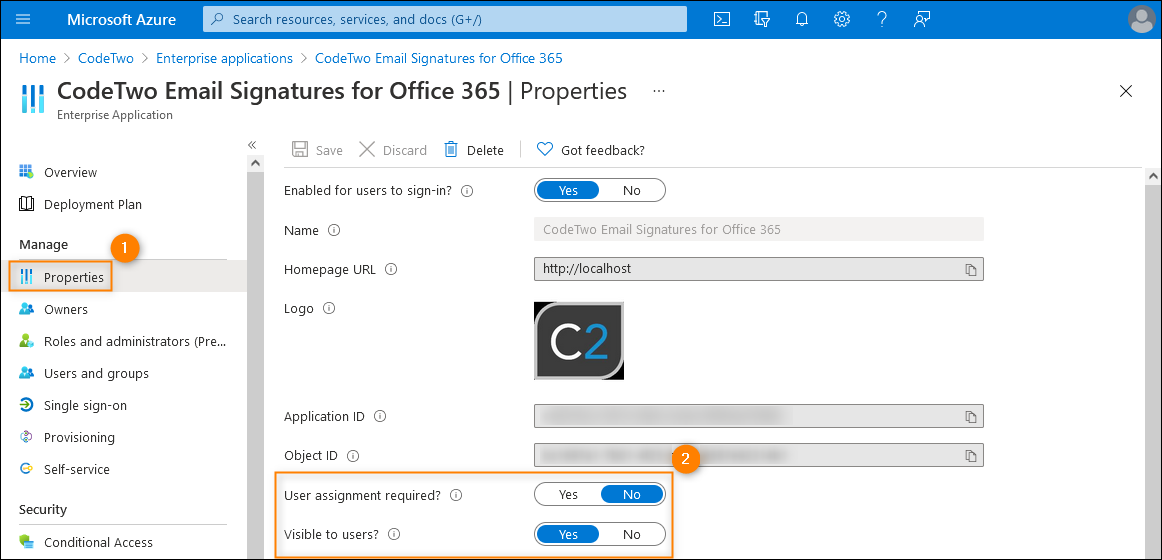1162x560 pixels.
Task: Set Enabled for users to sign-in to No
Action: [631, 190]
